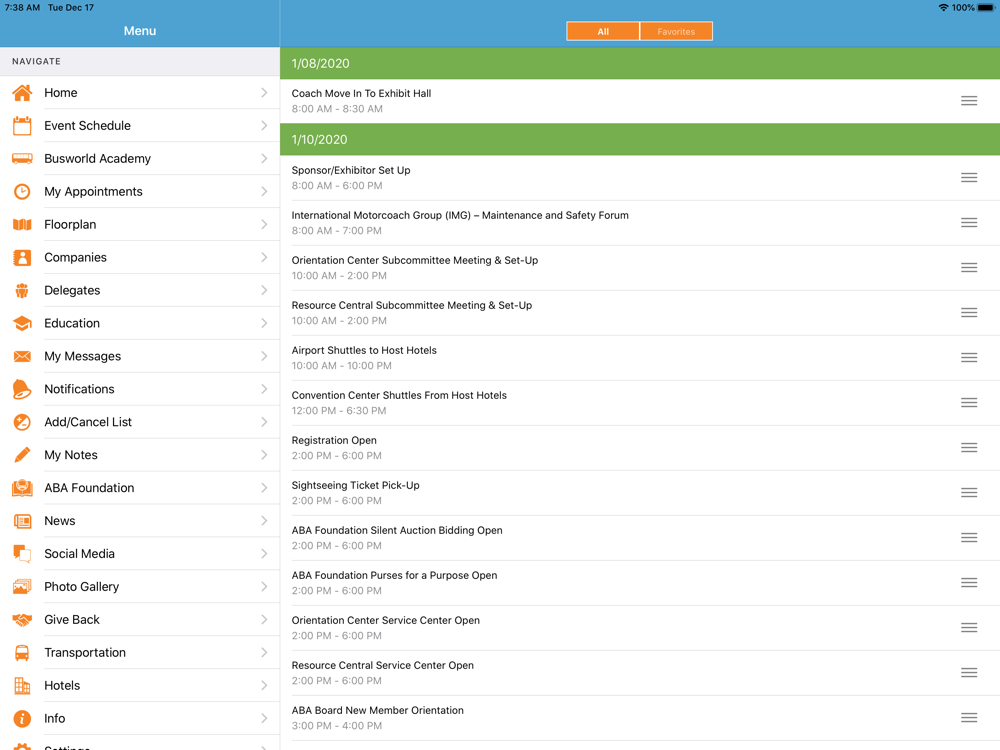
Task: Tap the Notifications bell icon
Action: [22, 389]
